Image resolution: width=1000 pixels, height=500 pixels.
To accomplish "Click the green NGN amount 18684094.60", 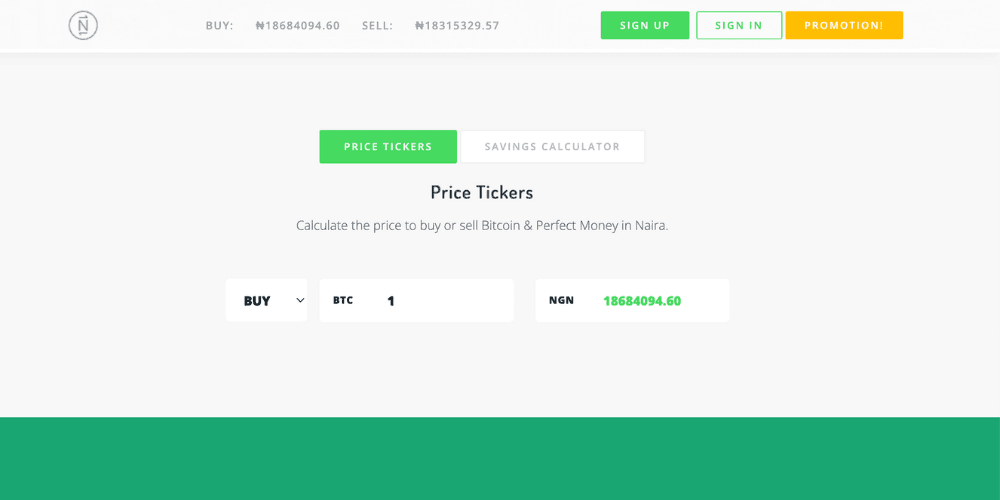I will click(x=642, y=300).
